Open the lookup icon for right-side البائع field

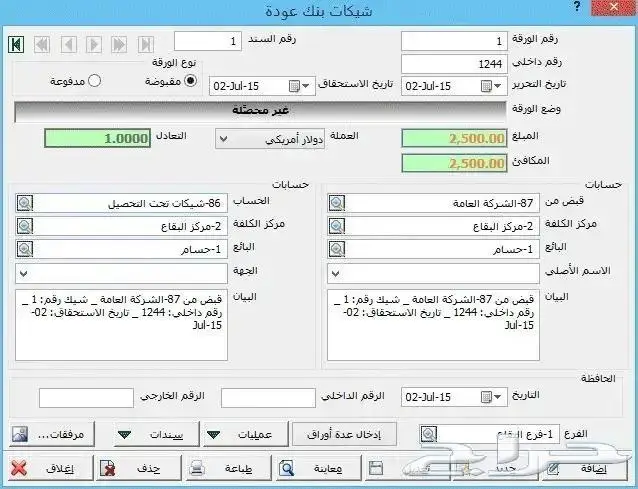pos(337,249)
